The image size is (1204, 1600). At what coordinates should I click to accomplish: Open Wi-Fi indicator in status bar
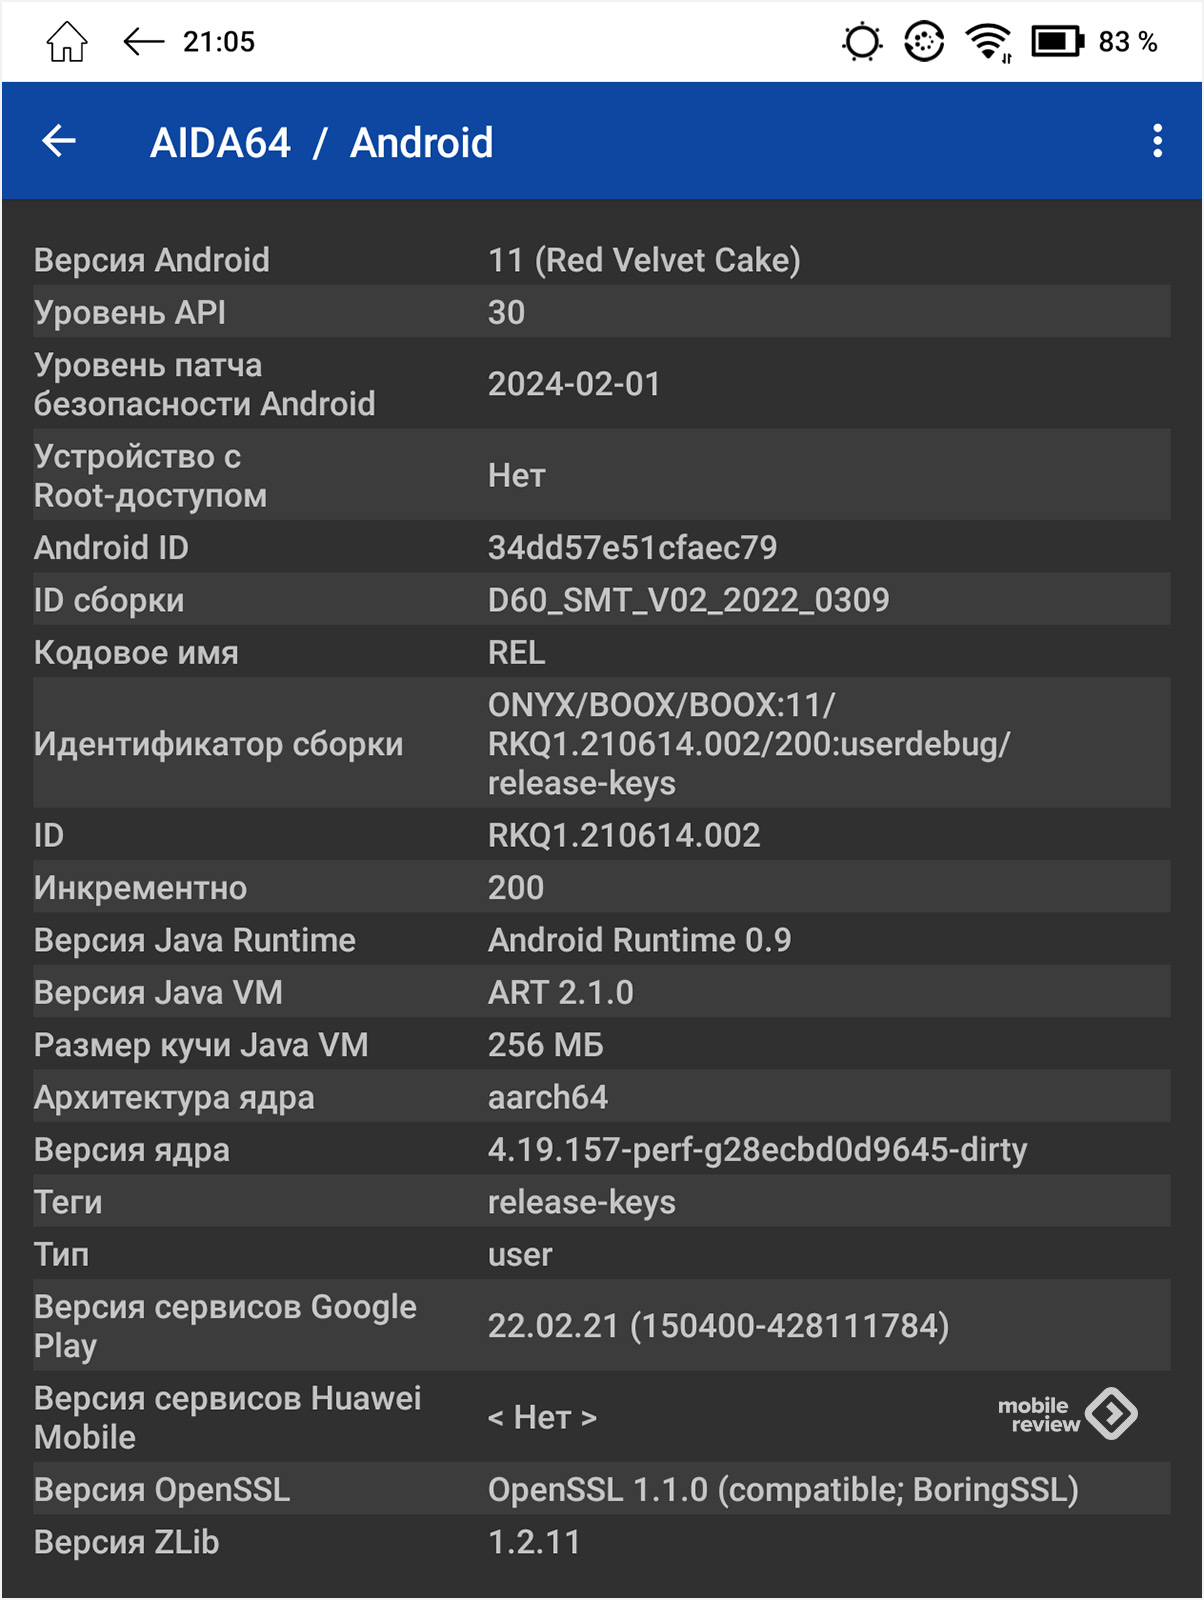(x=989, y=42)
